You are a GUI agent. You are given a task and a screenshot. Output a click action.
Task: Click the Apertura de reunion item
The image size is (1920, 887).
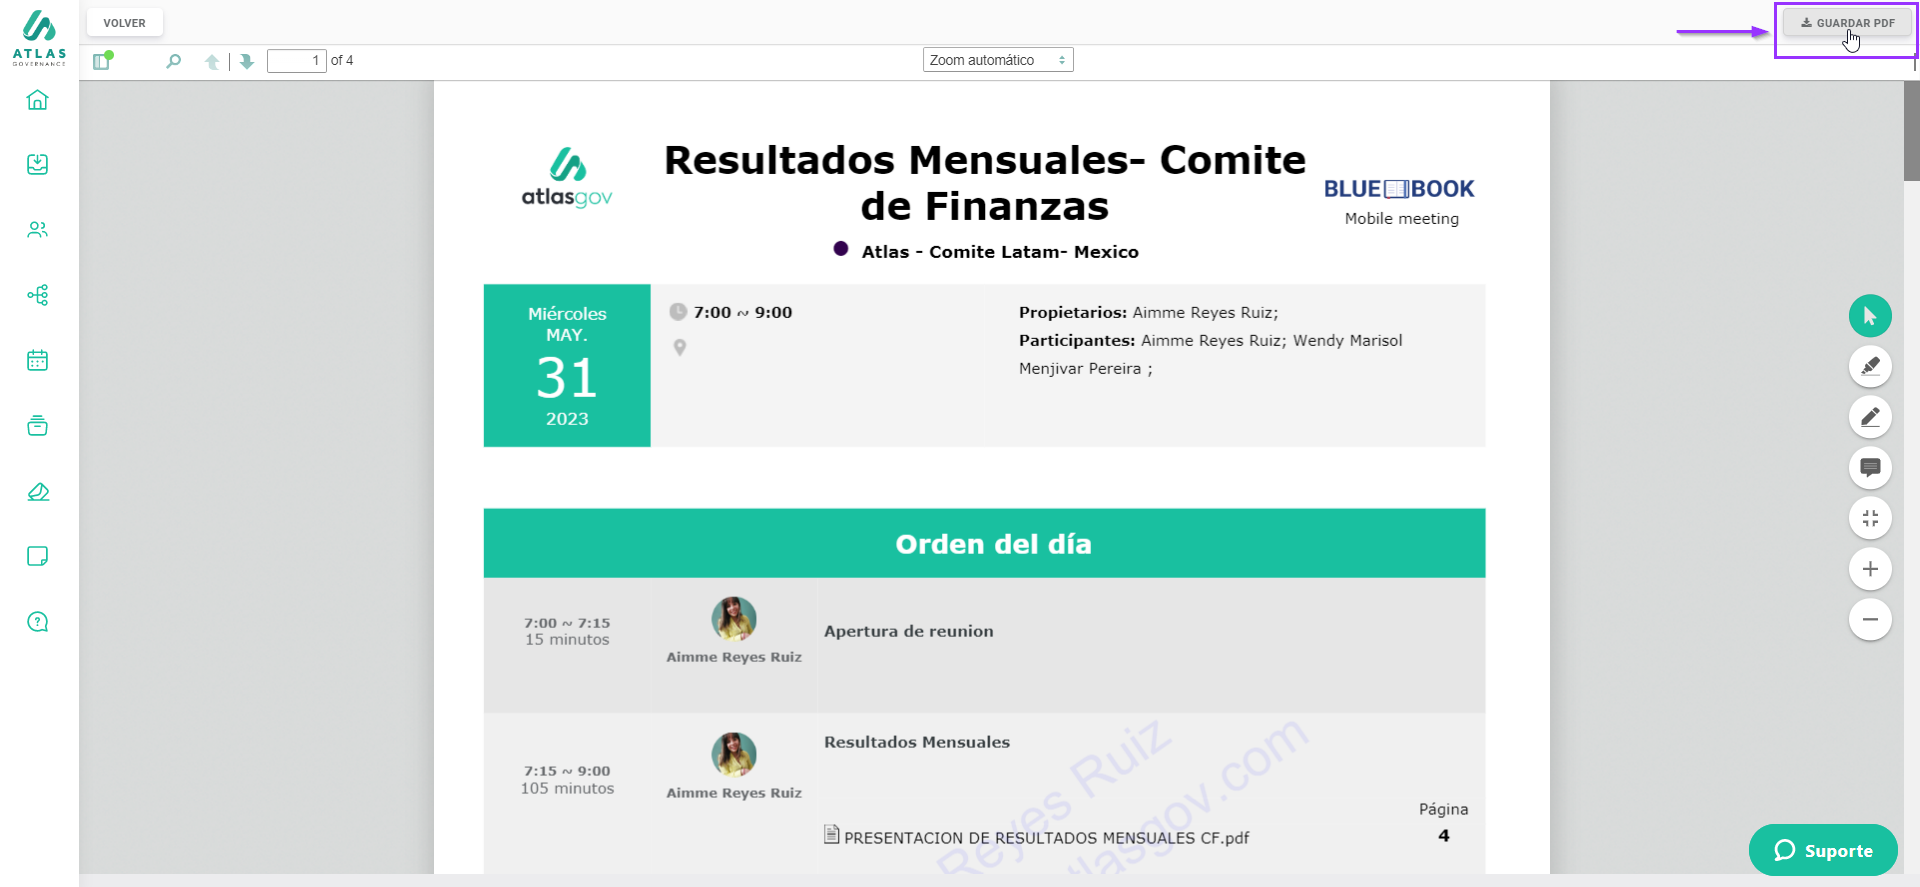(x=909, y=631)
